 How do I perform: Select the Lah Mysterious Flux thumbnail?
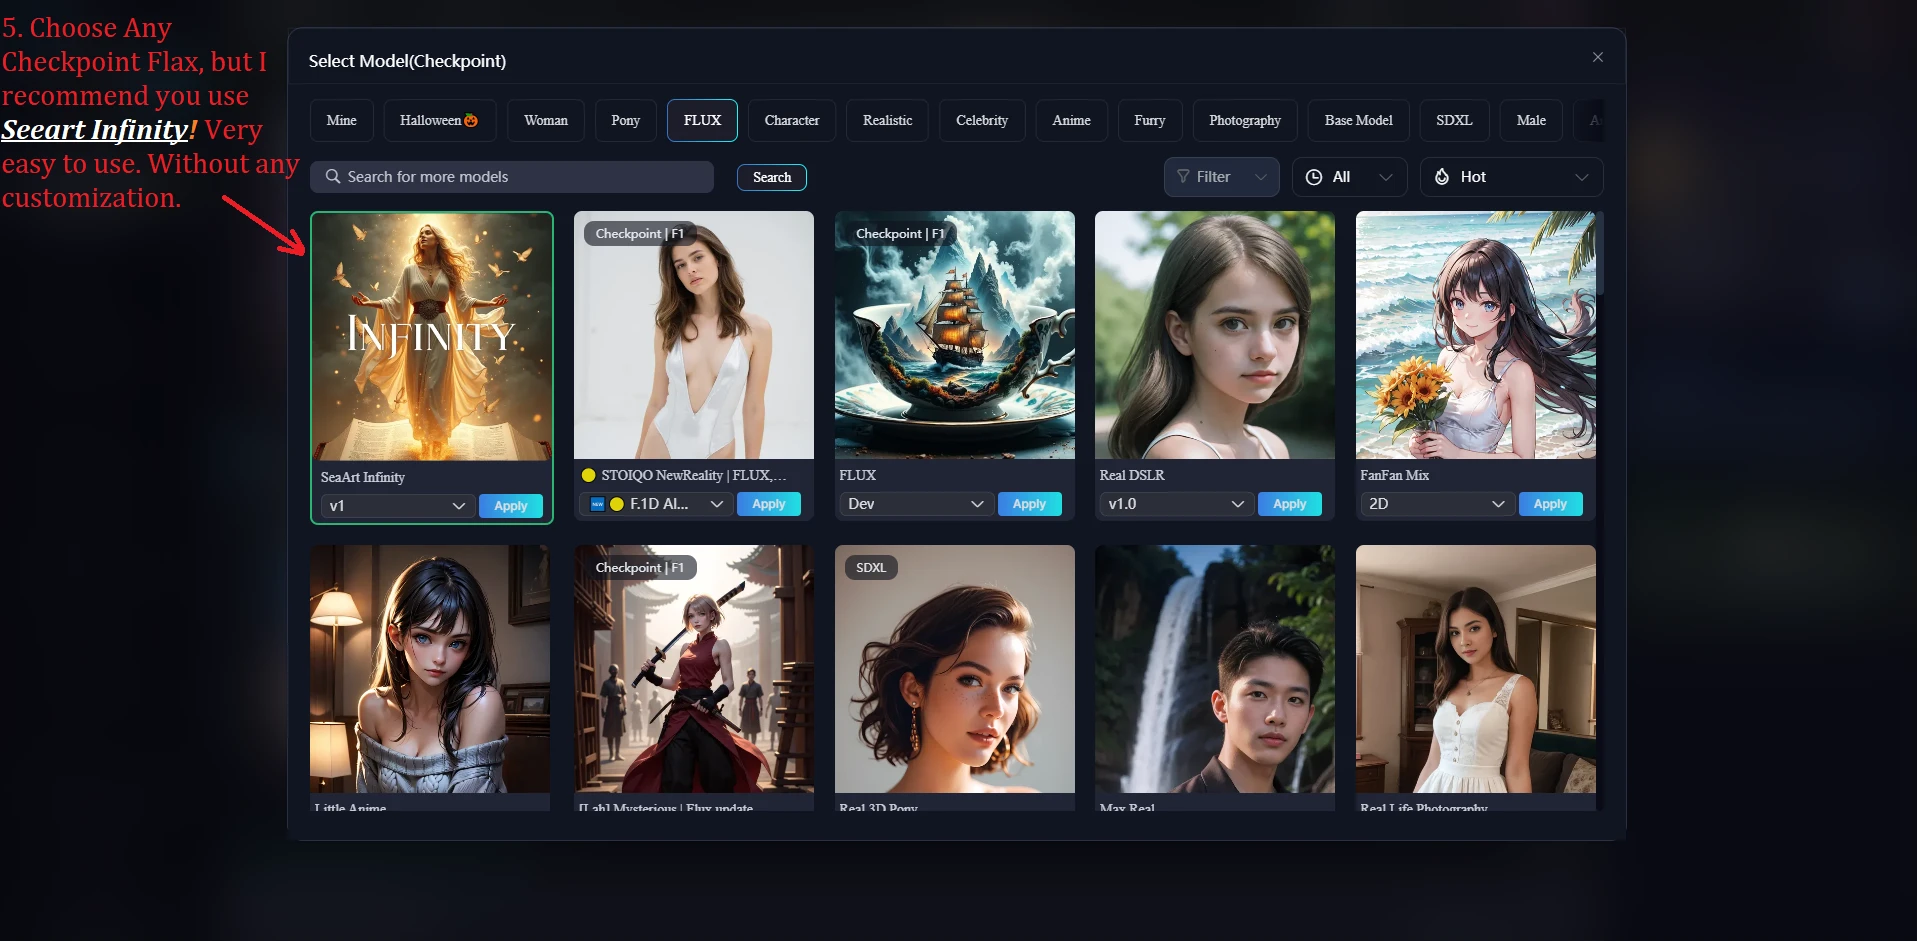point(694,669)
